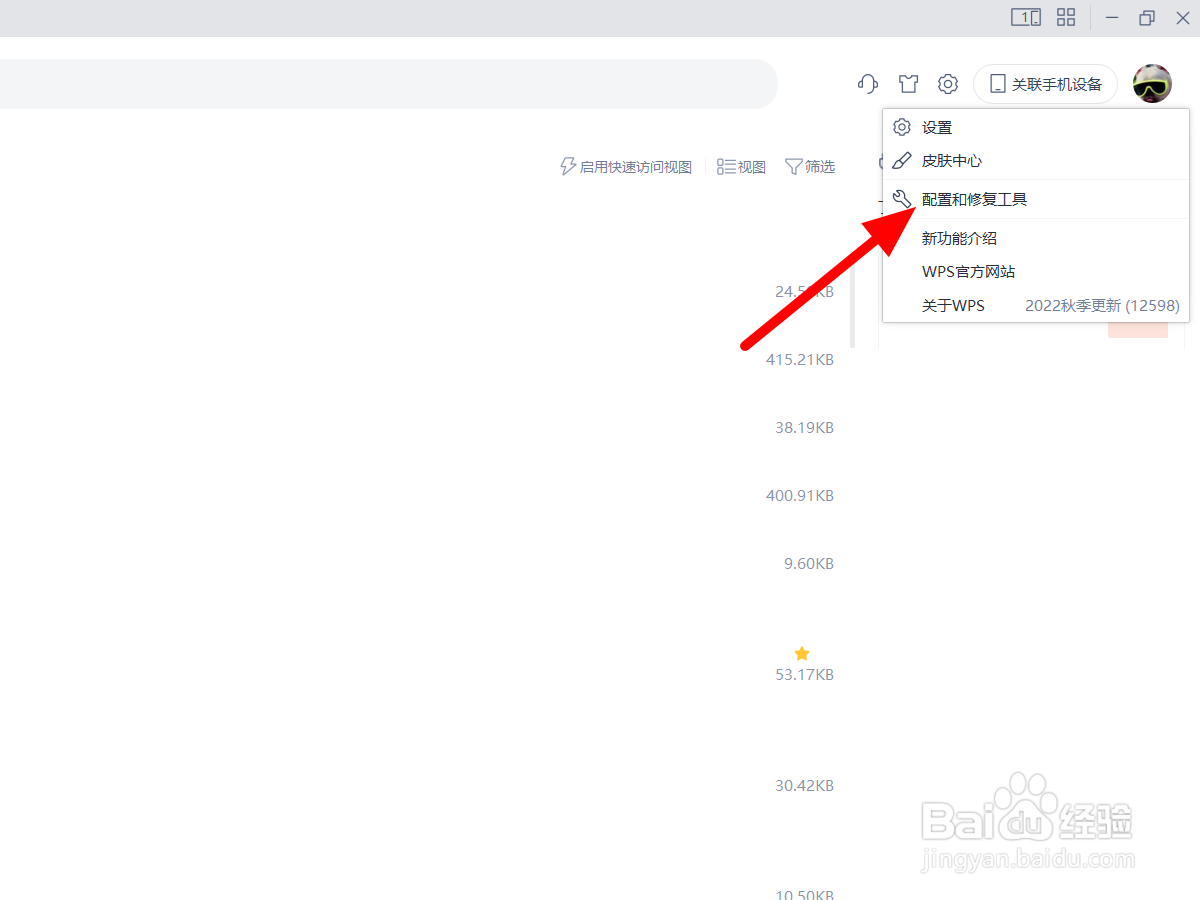Select 配置和修复工具 from the menu

click(973, 198)
